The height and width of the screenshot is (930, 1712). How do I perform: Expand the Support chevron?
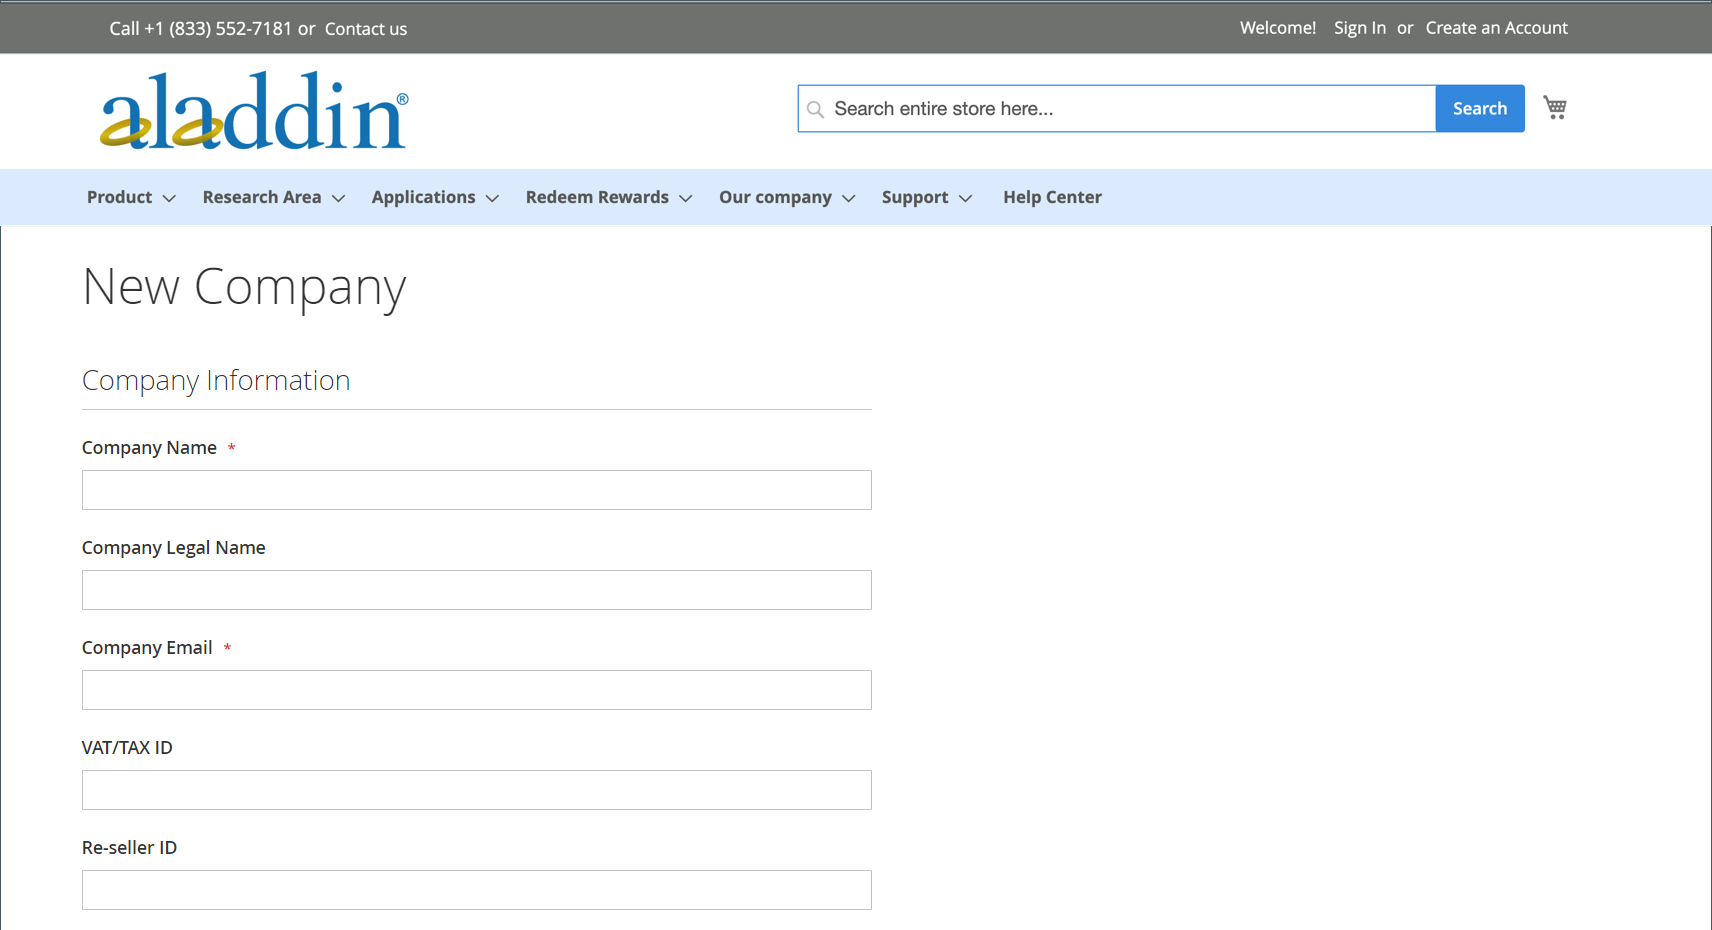[965, 198]
